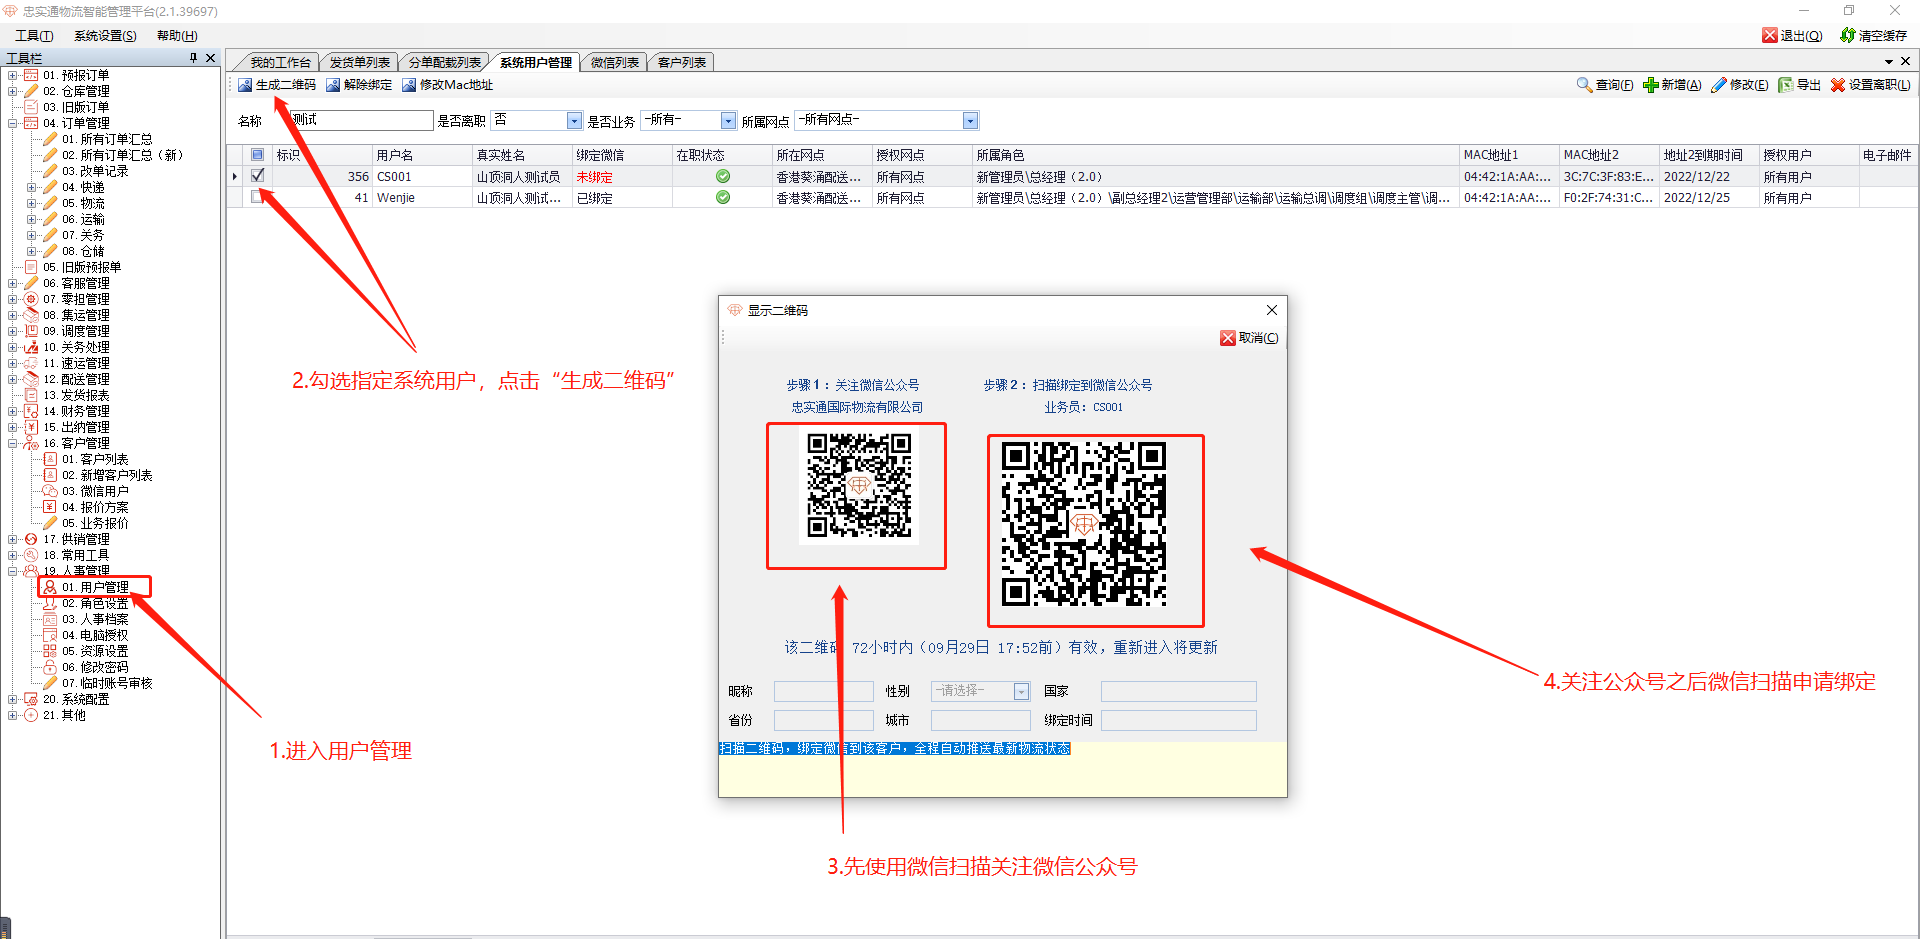1920x939 pixels.
Task: Click 取消 button in QR code dialog
Action: click(x=1249, y=338)
